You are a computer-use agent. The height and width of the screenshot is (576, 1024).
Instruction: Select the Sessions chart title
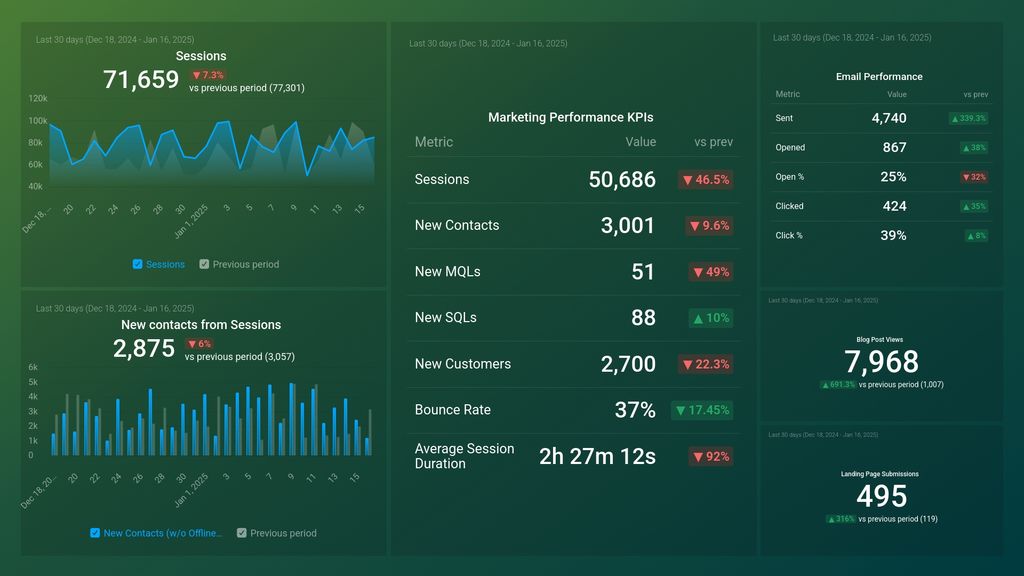click(201, 56)
